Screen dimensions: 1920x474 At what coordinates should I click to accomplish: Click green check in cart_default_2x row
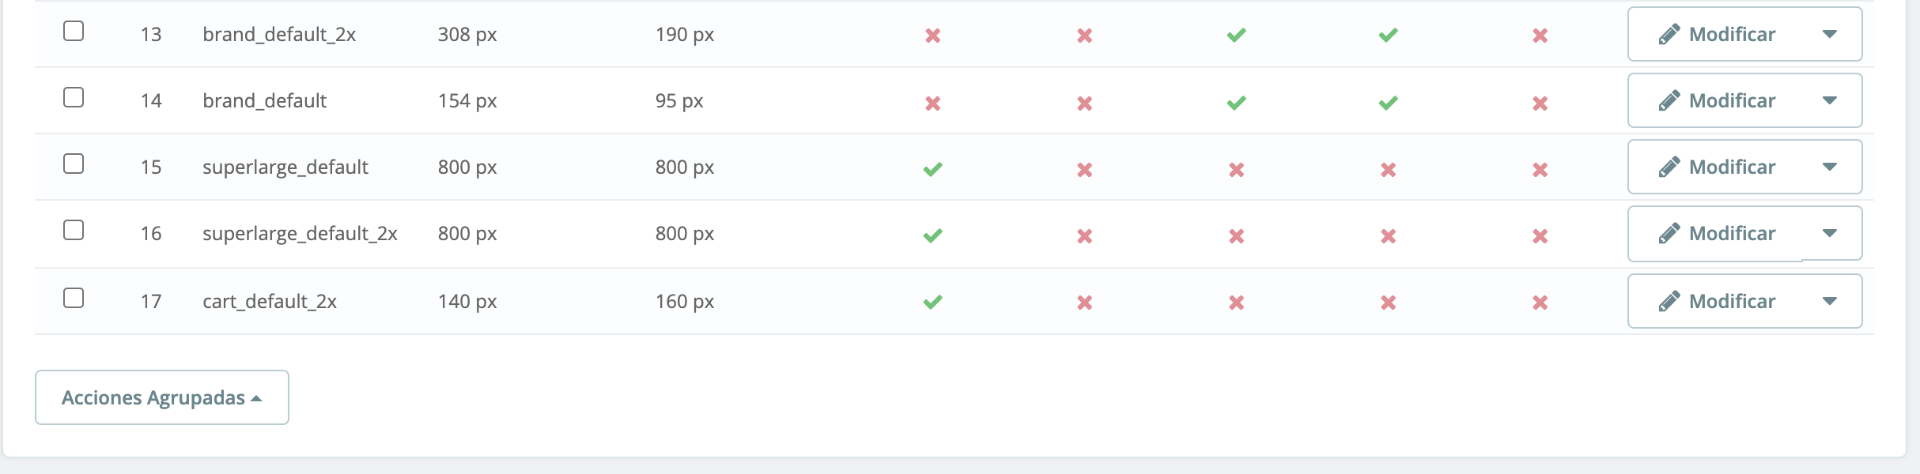(932, 302)
